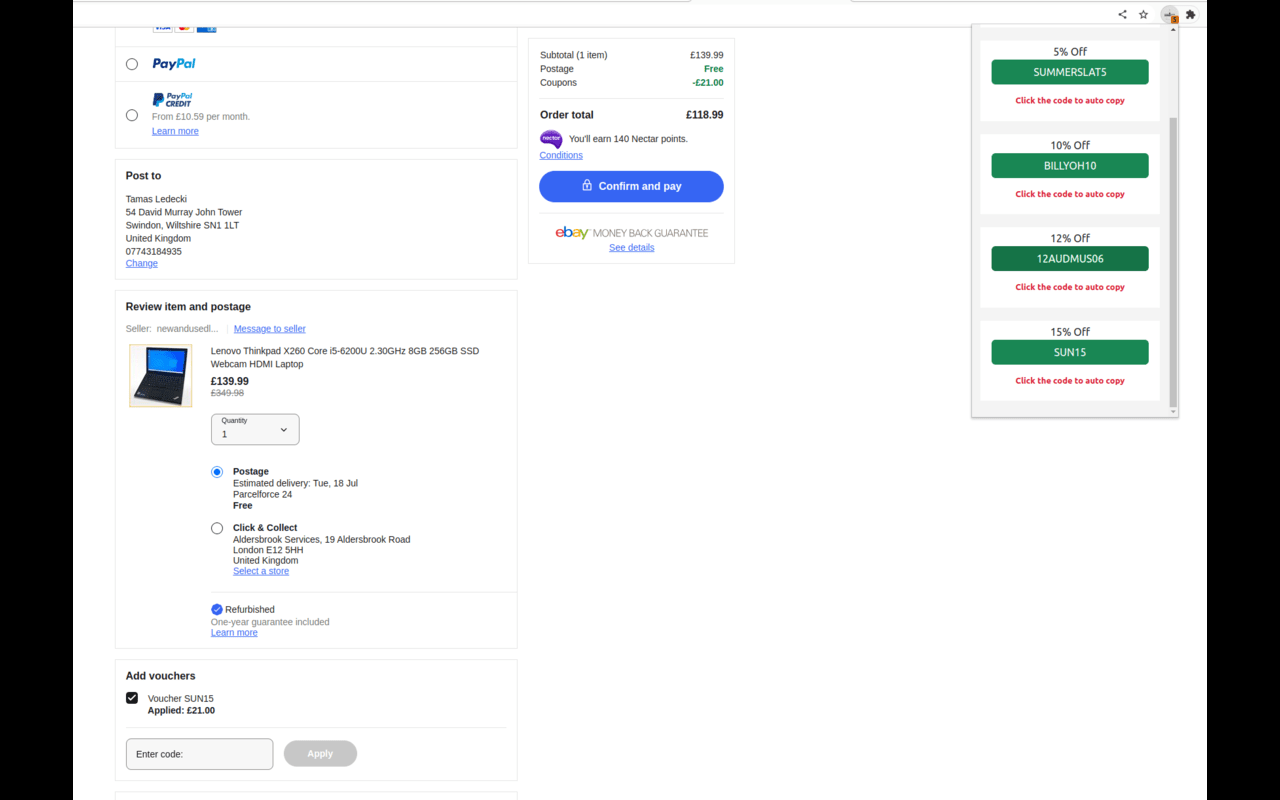Click the Estimated delivery: Tue, 18 Jul text
Image resolution: width=1280 pixels, height=800 pixels.
coord(295,483)
